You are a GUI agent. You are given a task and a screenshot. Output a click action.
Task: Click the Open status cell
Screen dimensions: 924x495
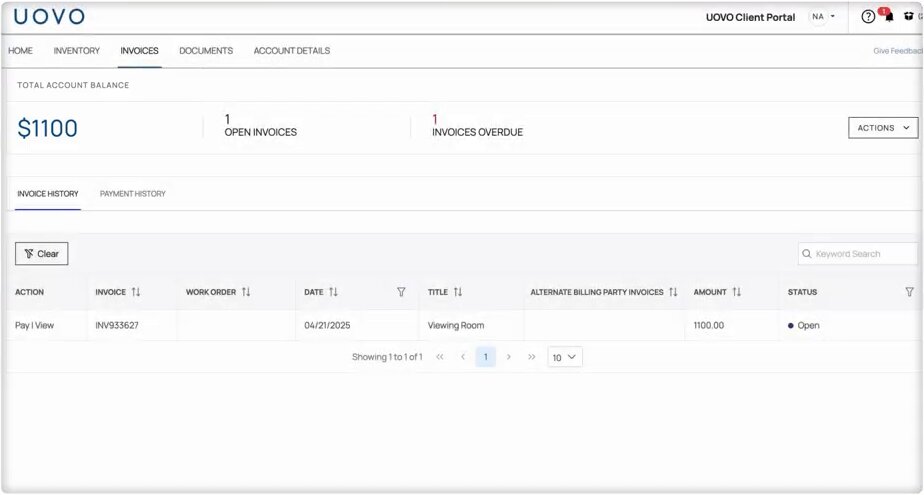coord(804,325)
